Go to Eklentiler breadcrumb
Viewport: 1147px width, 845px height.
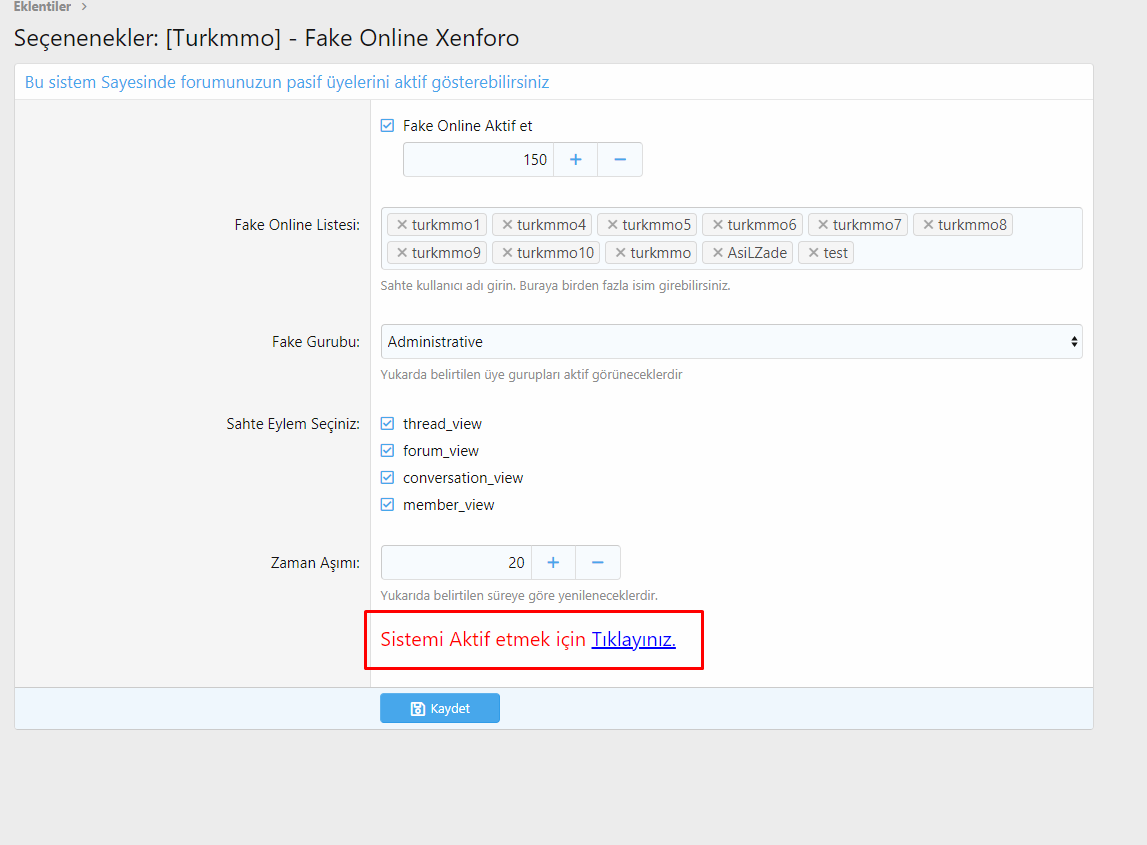click(x=42, y=7)
